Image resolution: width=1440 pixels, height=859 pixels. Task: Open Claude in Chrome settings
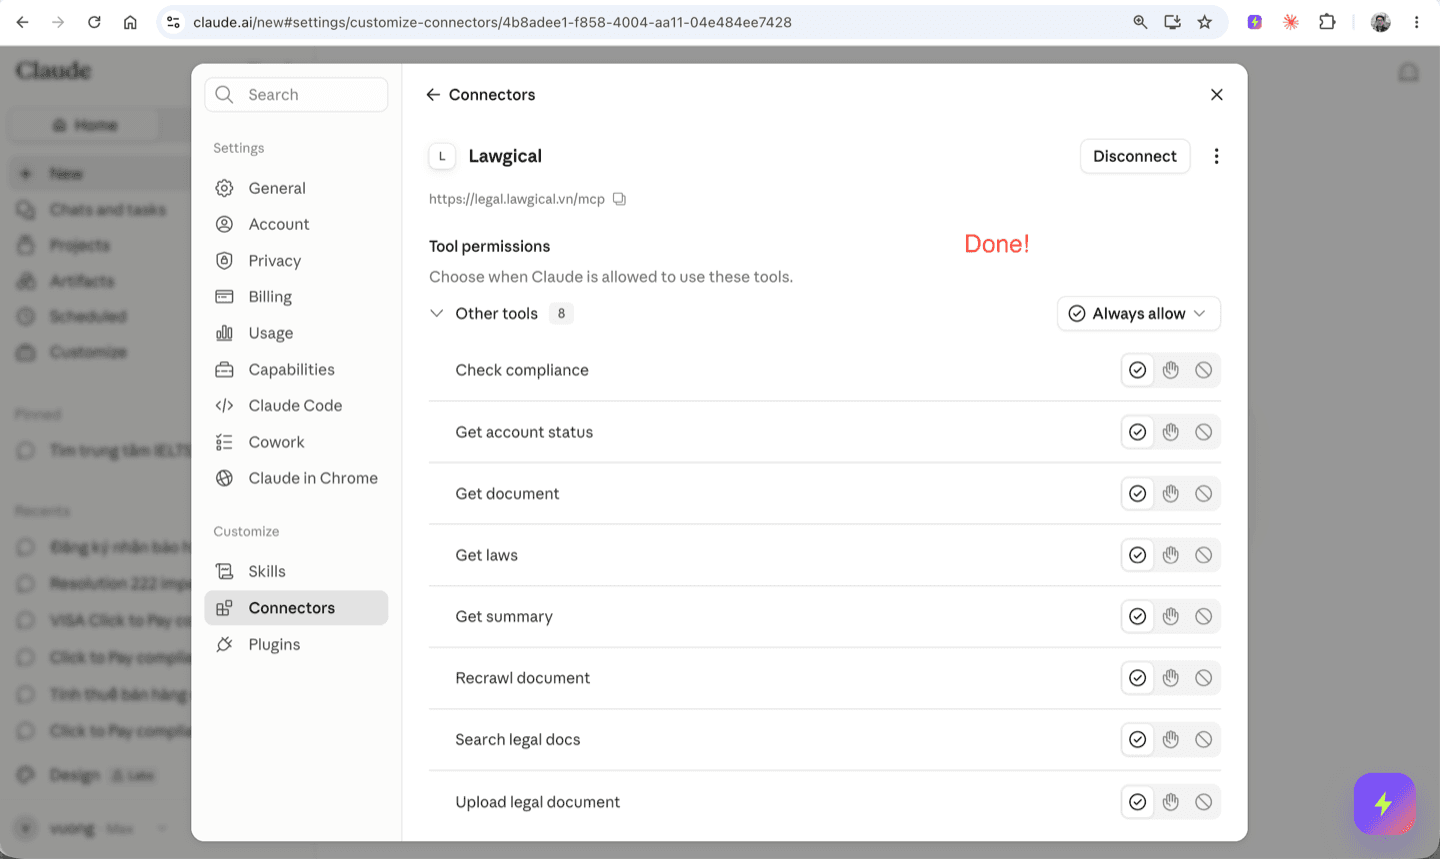(296, 478)
